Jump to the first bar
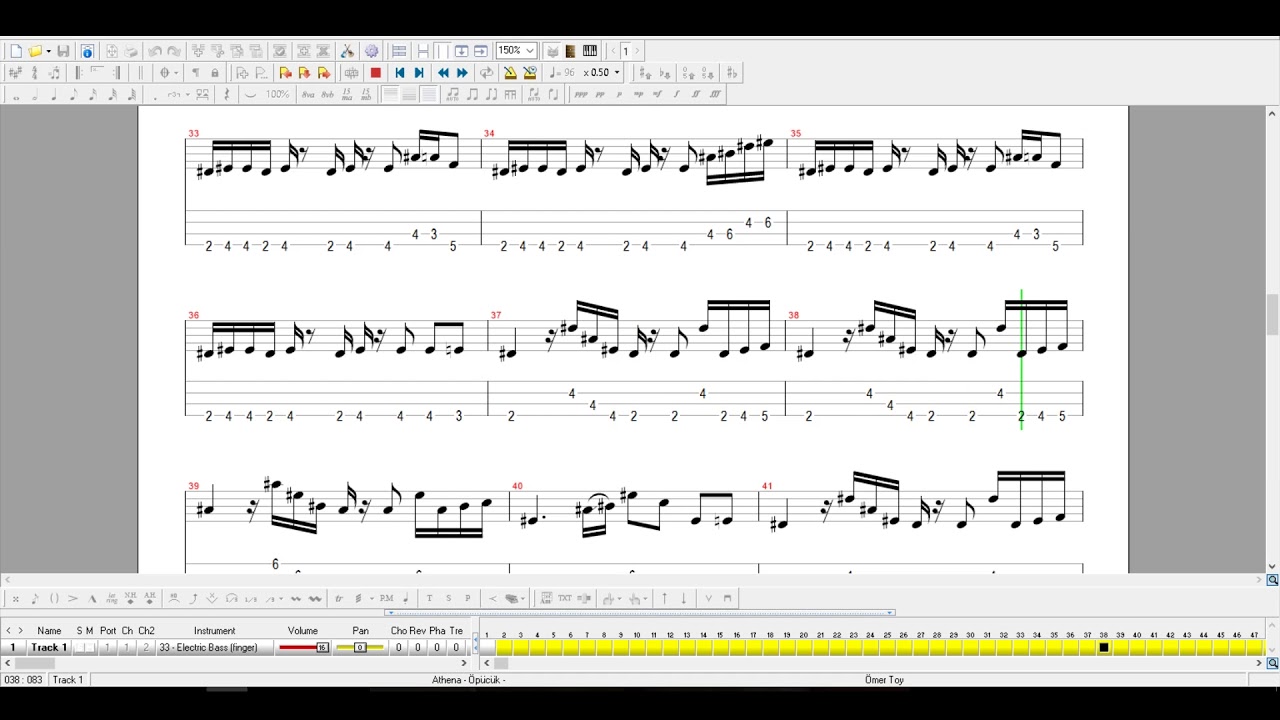 399,73
